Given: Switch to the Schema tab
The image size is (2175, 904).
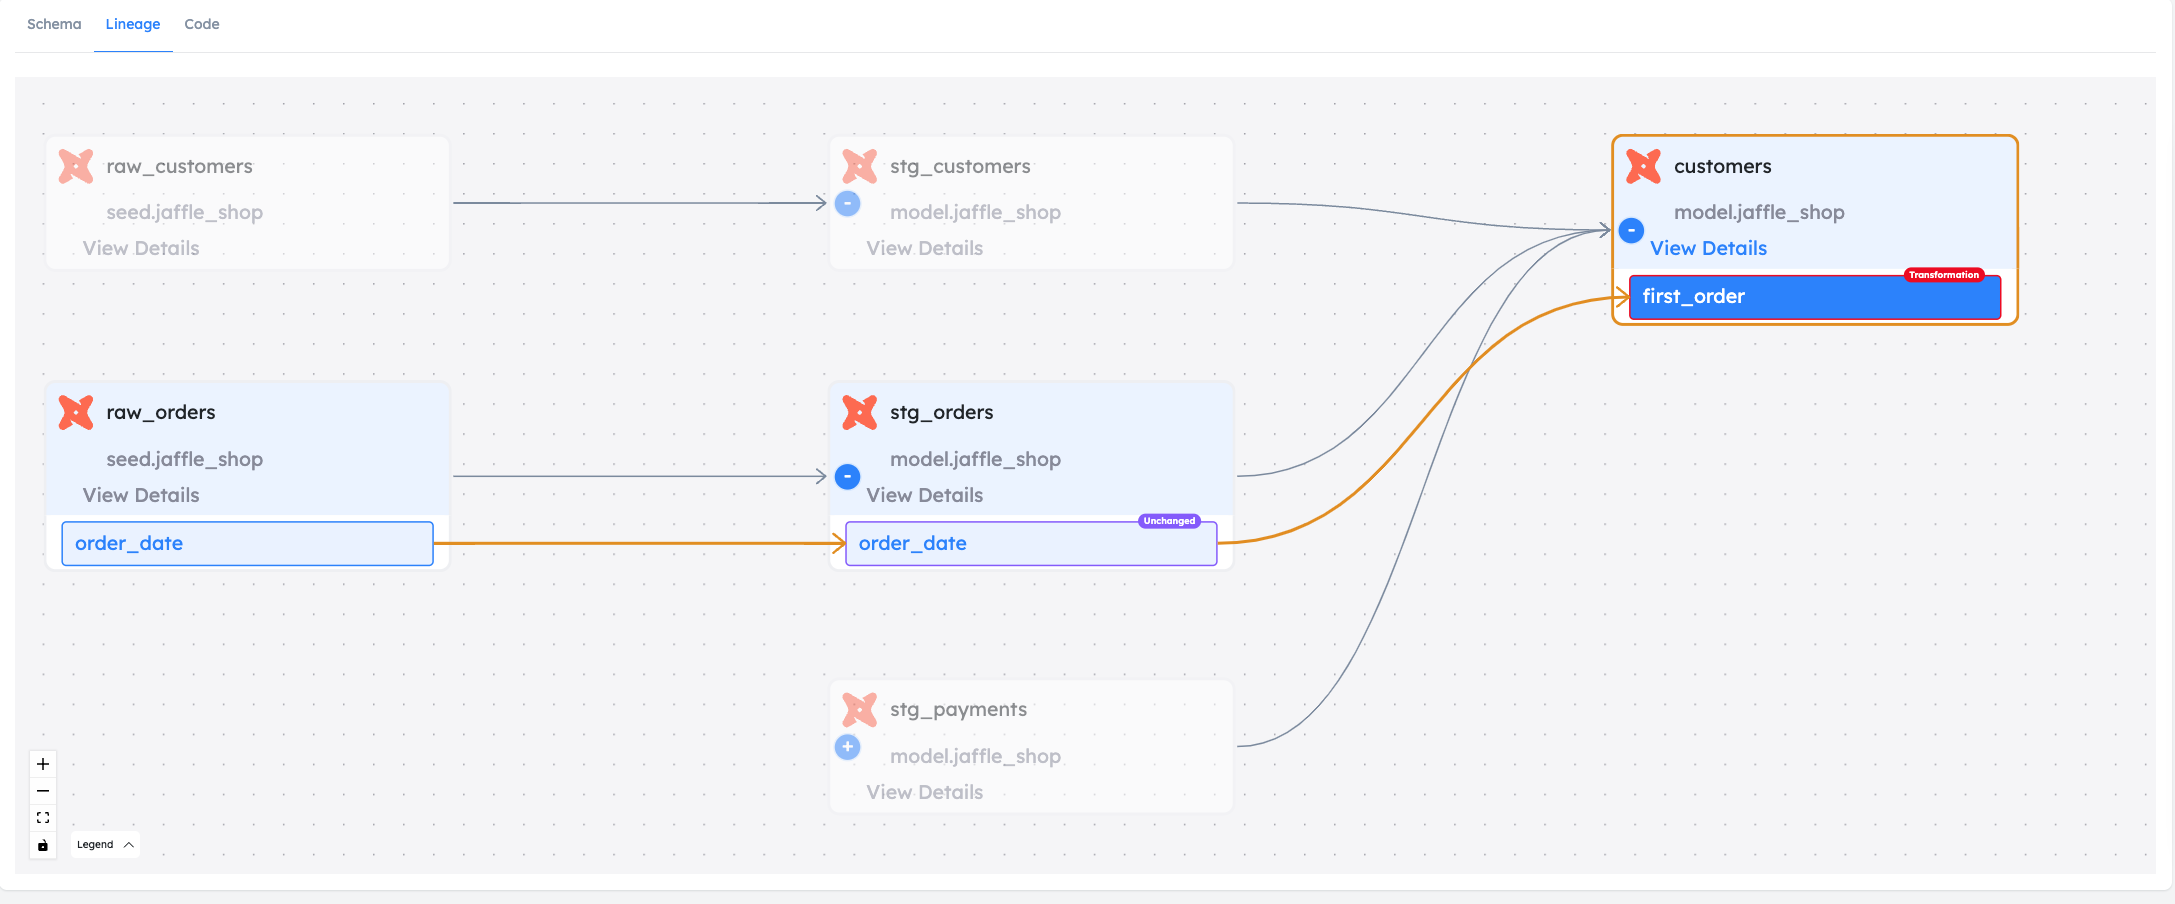Looking at the screenshot, I should tap(54, 24).
